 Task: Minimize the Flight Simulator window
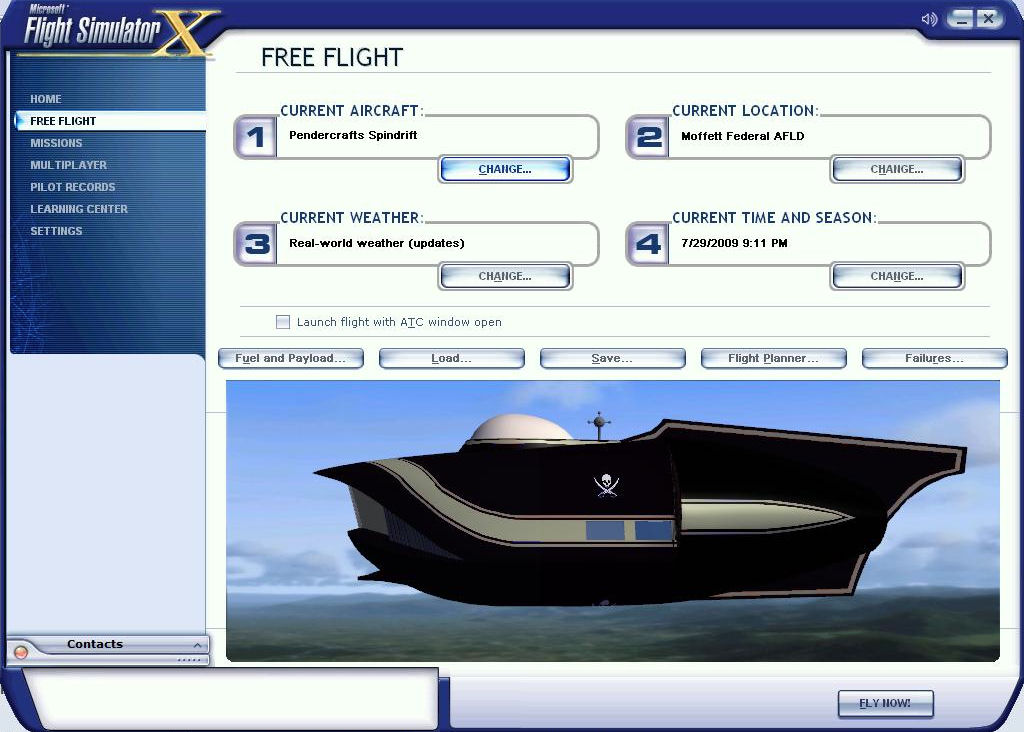pyautogui.click(x=960, y=19)
